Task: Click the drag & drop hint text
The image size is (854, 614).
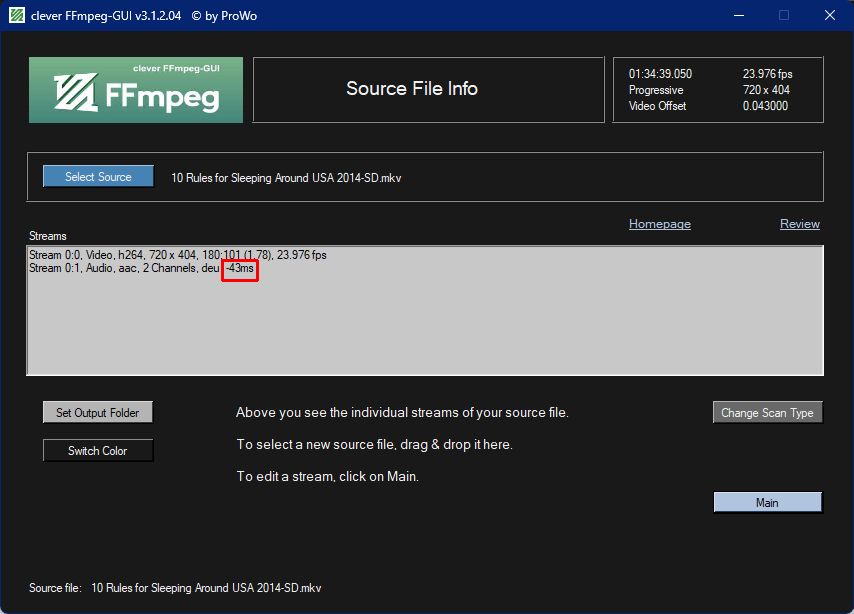Action: tap(375, 445)
